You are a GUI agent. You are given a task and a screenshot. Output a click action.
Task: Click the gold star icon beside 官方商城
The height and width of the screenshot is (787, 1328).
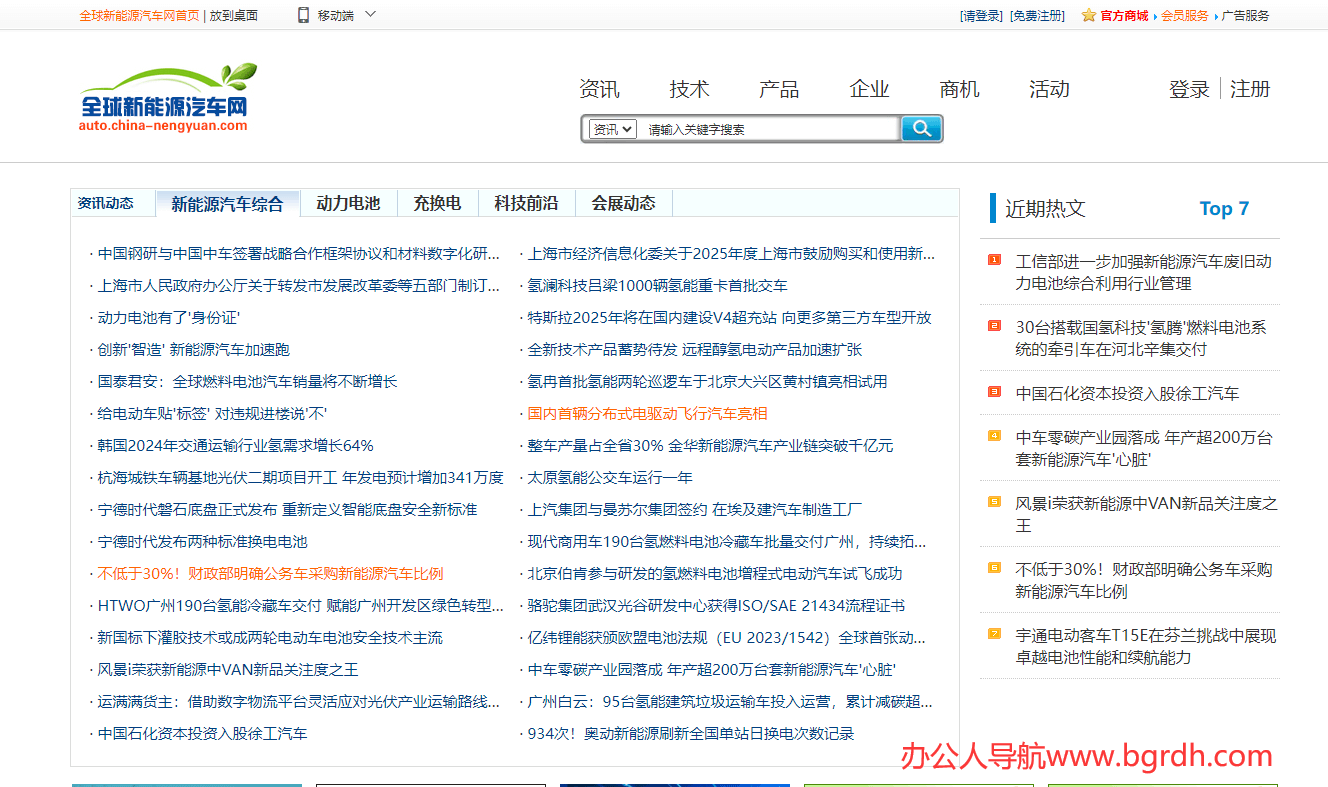coord(1088,15)
